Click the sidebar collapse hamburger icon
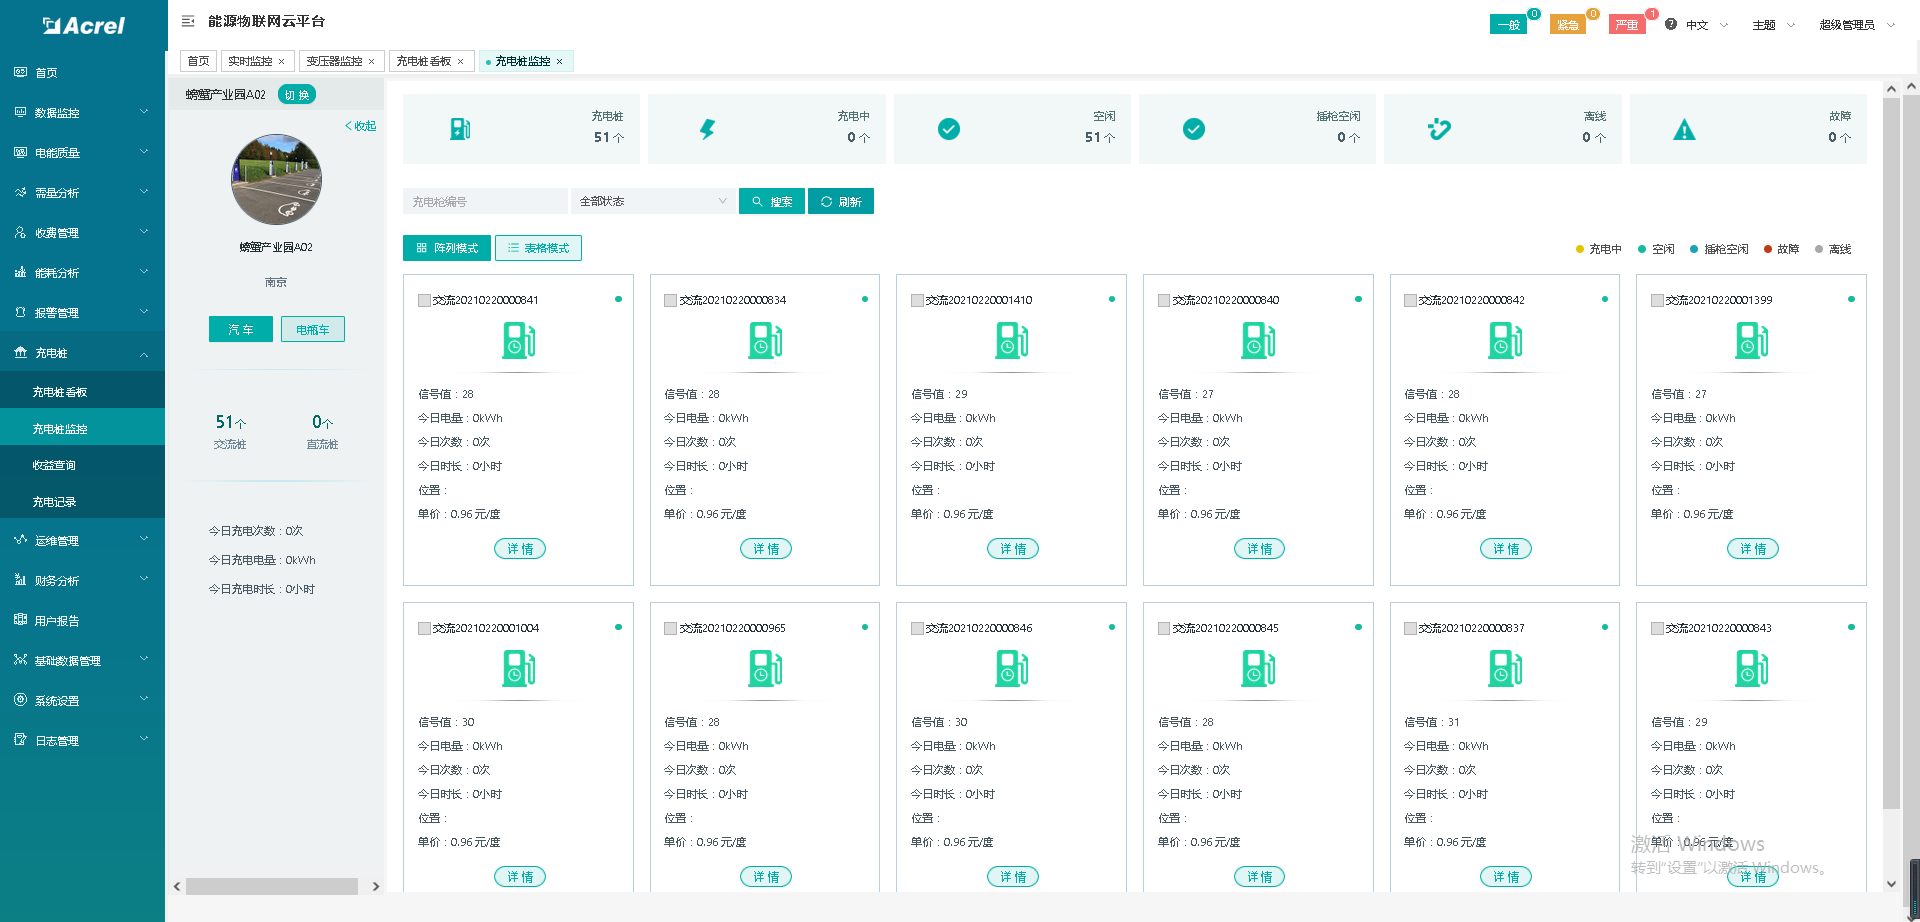The height and width of the screenshot is (922, 1920). (188, 21)
